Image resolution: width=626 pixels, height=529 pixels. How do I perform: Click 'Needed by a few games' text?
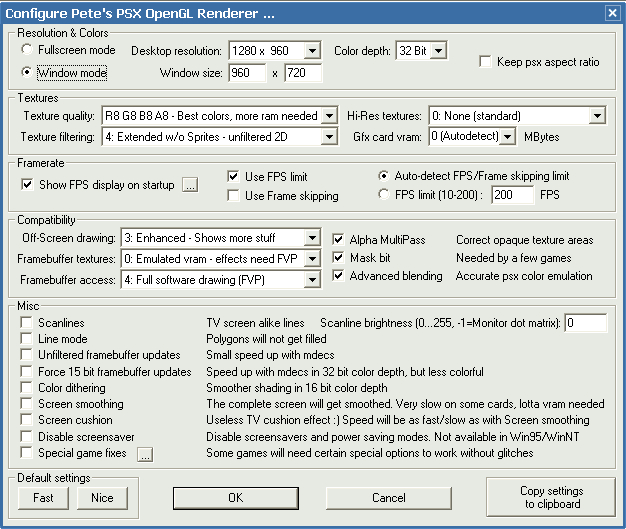[x=514, y=258]
